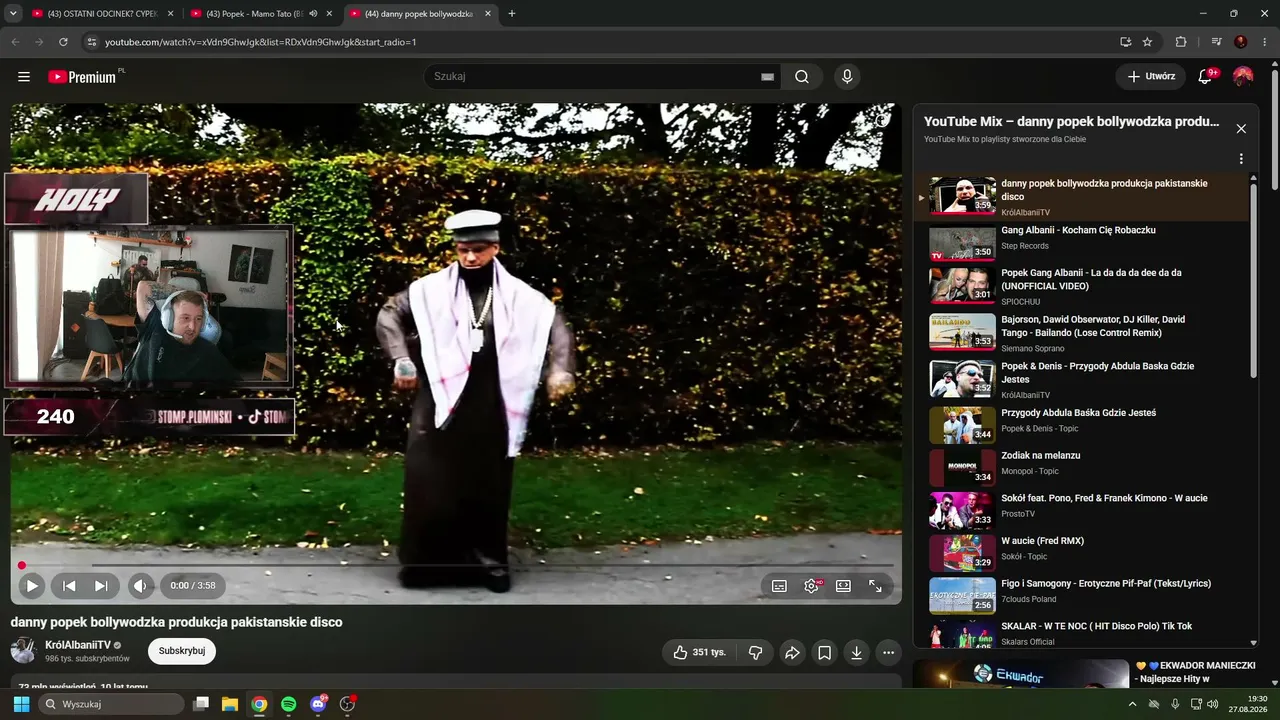This screenshot has height=720, width=1280.
Task: Open the Chrome media controls
Action: point(1216,42)
